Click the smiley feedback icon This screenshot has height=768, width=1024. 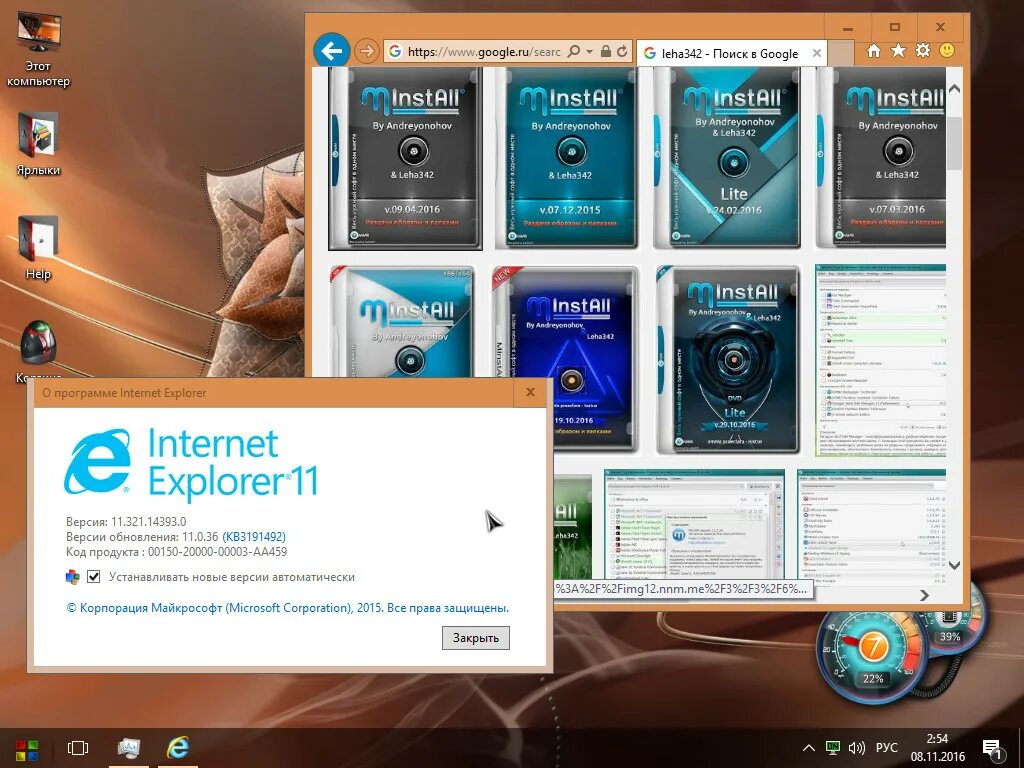[x=947, y=50]
